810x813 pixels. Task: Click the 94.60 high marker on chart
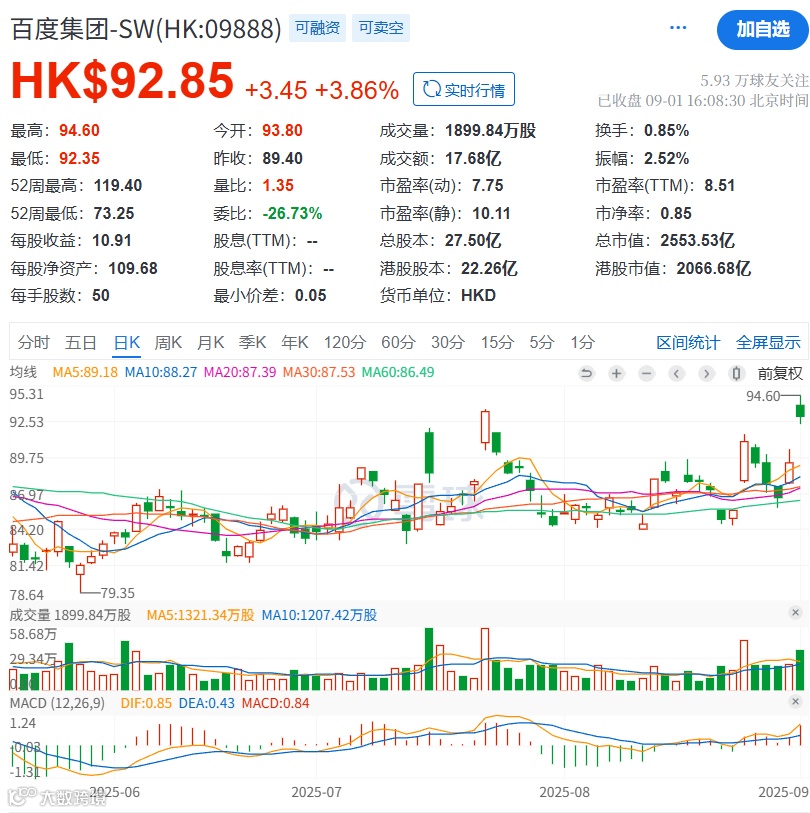coord(762,396)
